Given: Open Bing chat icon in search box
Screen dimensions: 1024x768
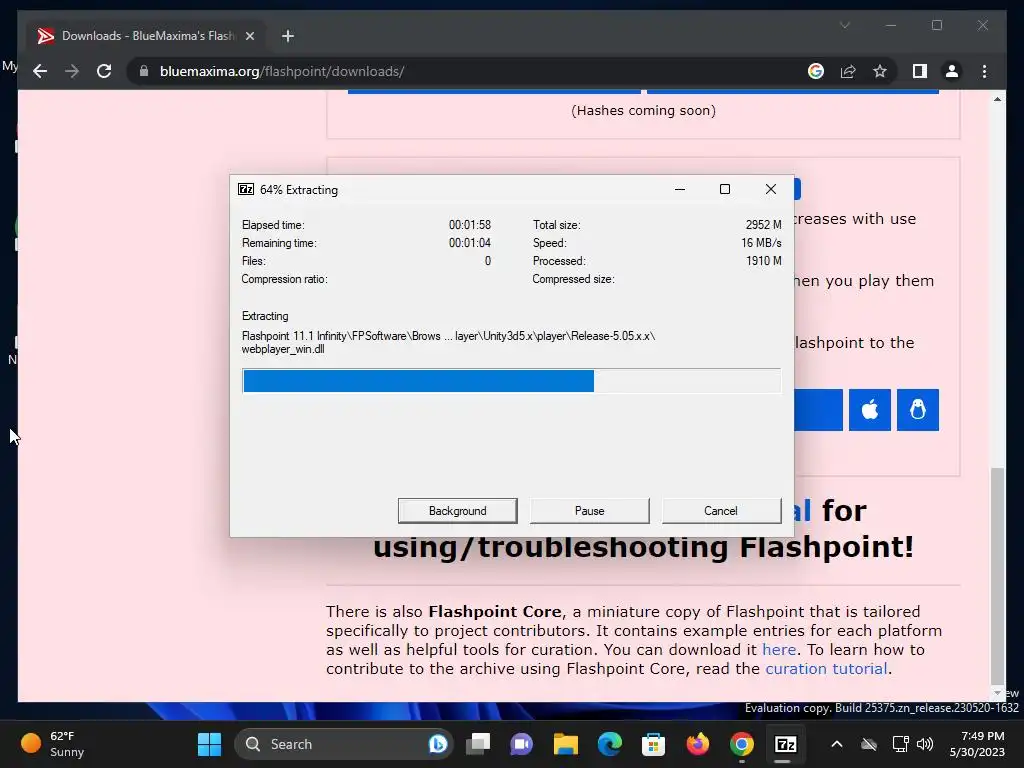Looking at the screenshot, I should [438, 744].
